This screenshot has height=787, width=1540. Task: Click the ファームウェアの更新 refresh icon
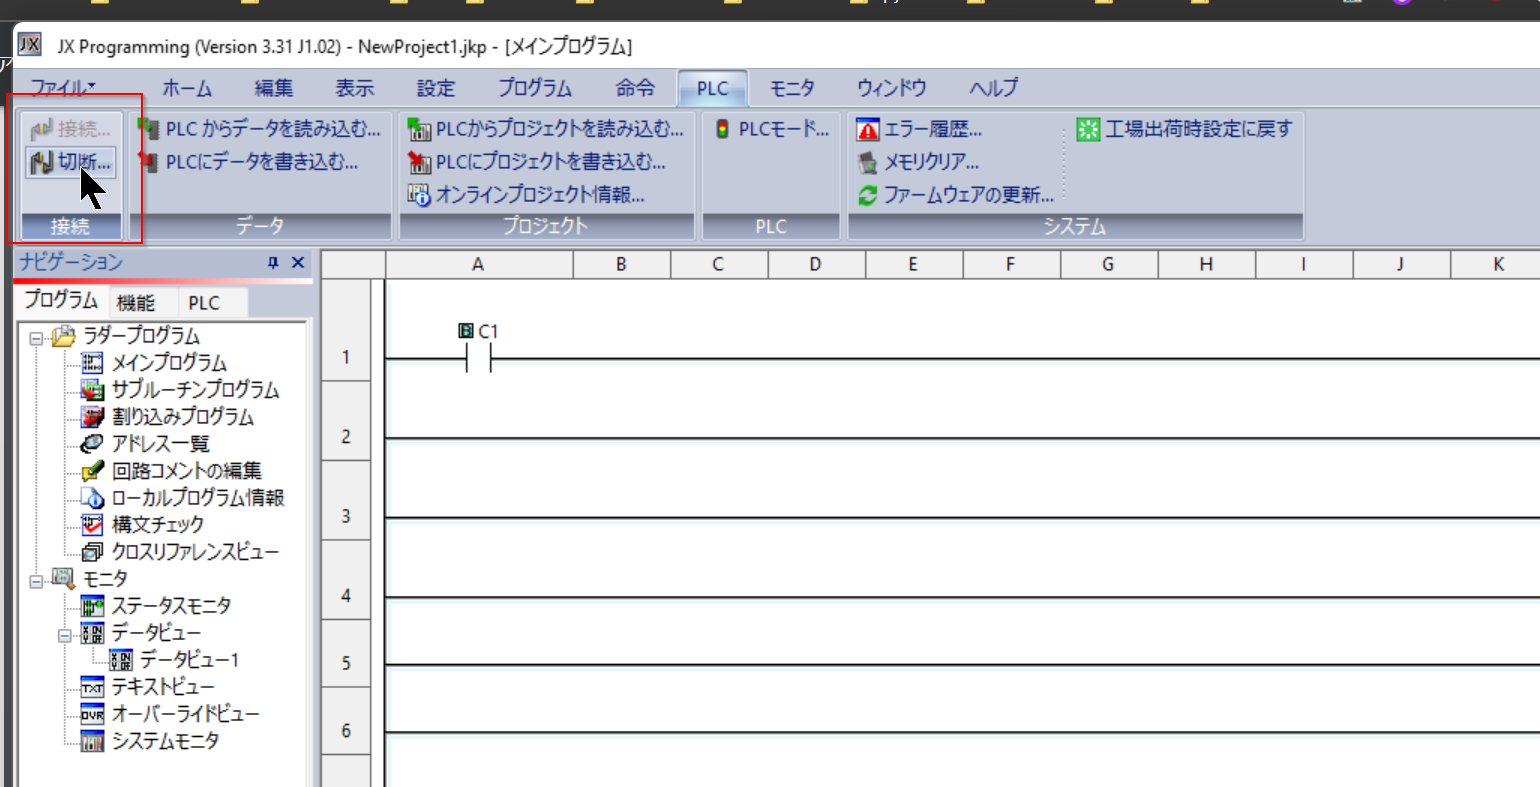click(867, 195)
